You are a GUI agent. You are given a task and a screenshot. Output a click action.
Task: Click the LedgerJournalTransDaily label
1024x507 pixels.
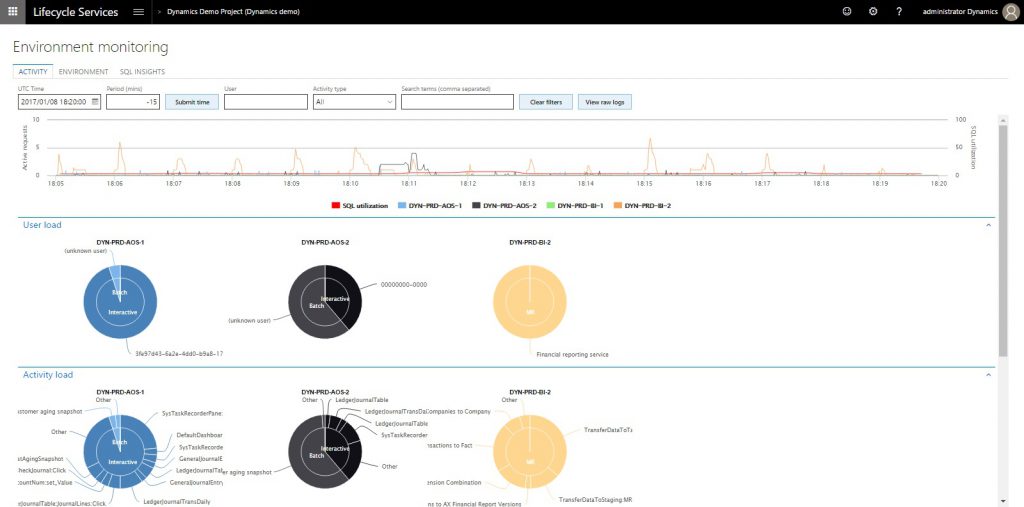pos(176,502)
